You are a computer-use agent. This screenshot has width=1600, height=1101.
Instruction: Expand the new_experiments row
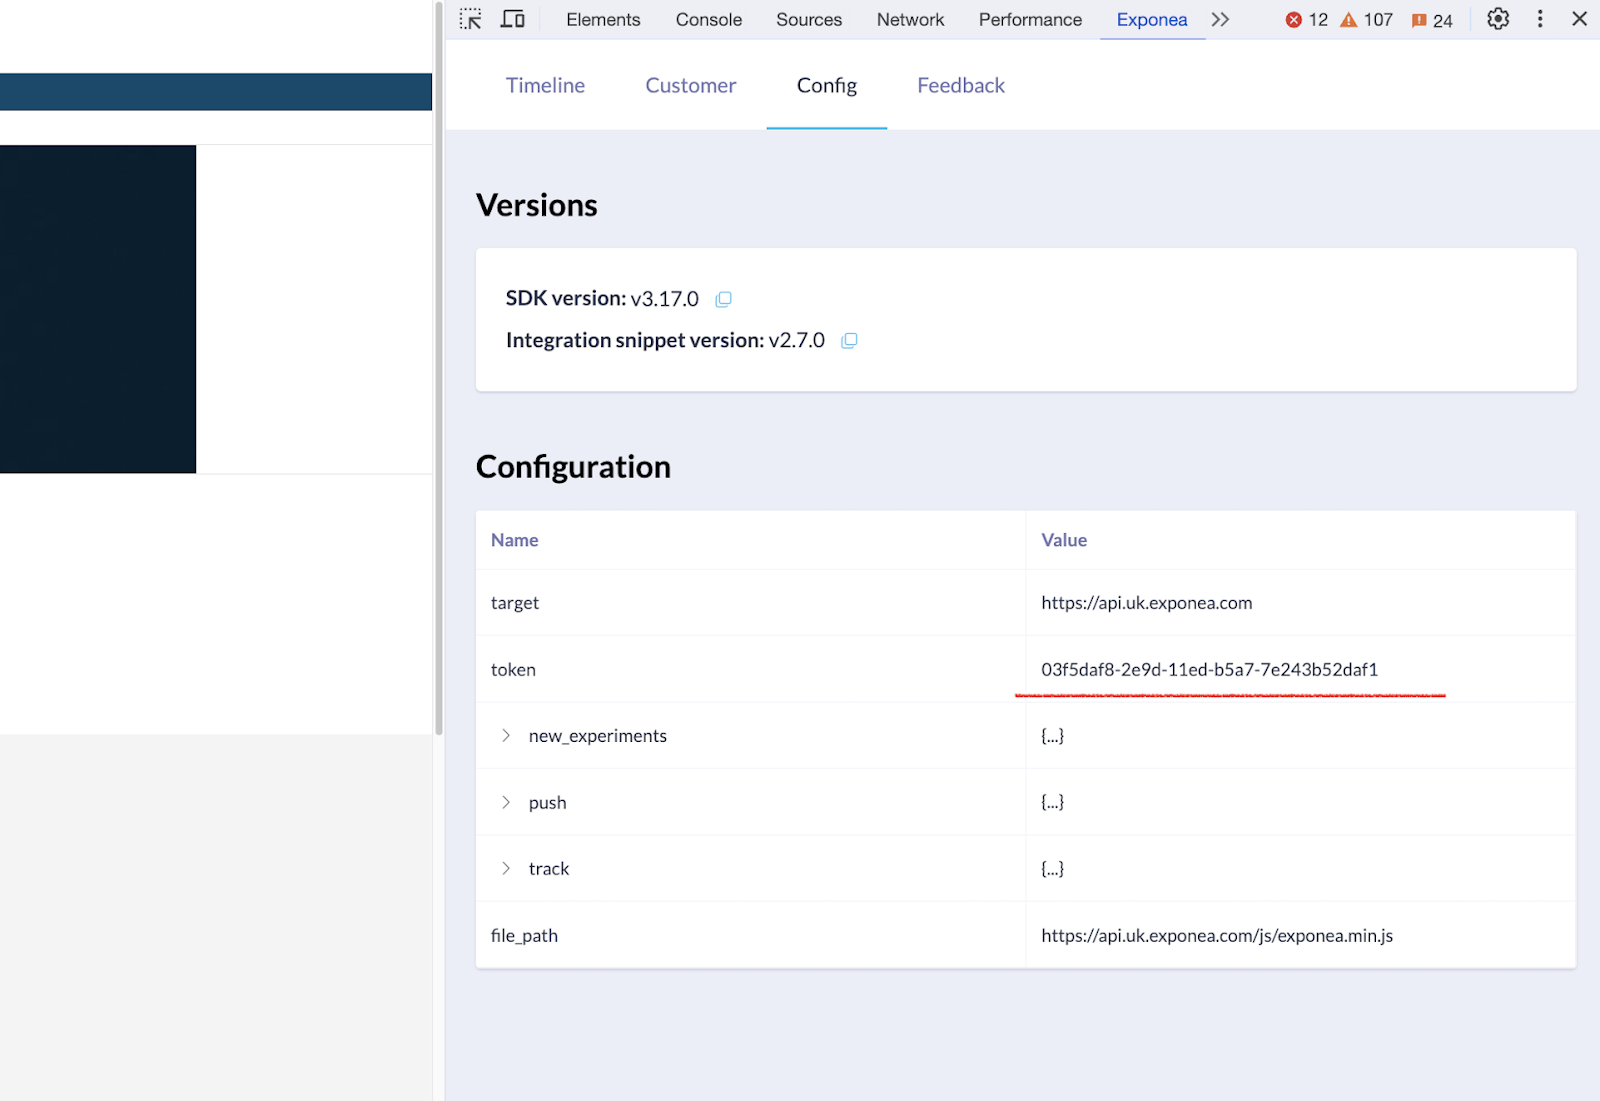tap(506, 736)
